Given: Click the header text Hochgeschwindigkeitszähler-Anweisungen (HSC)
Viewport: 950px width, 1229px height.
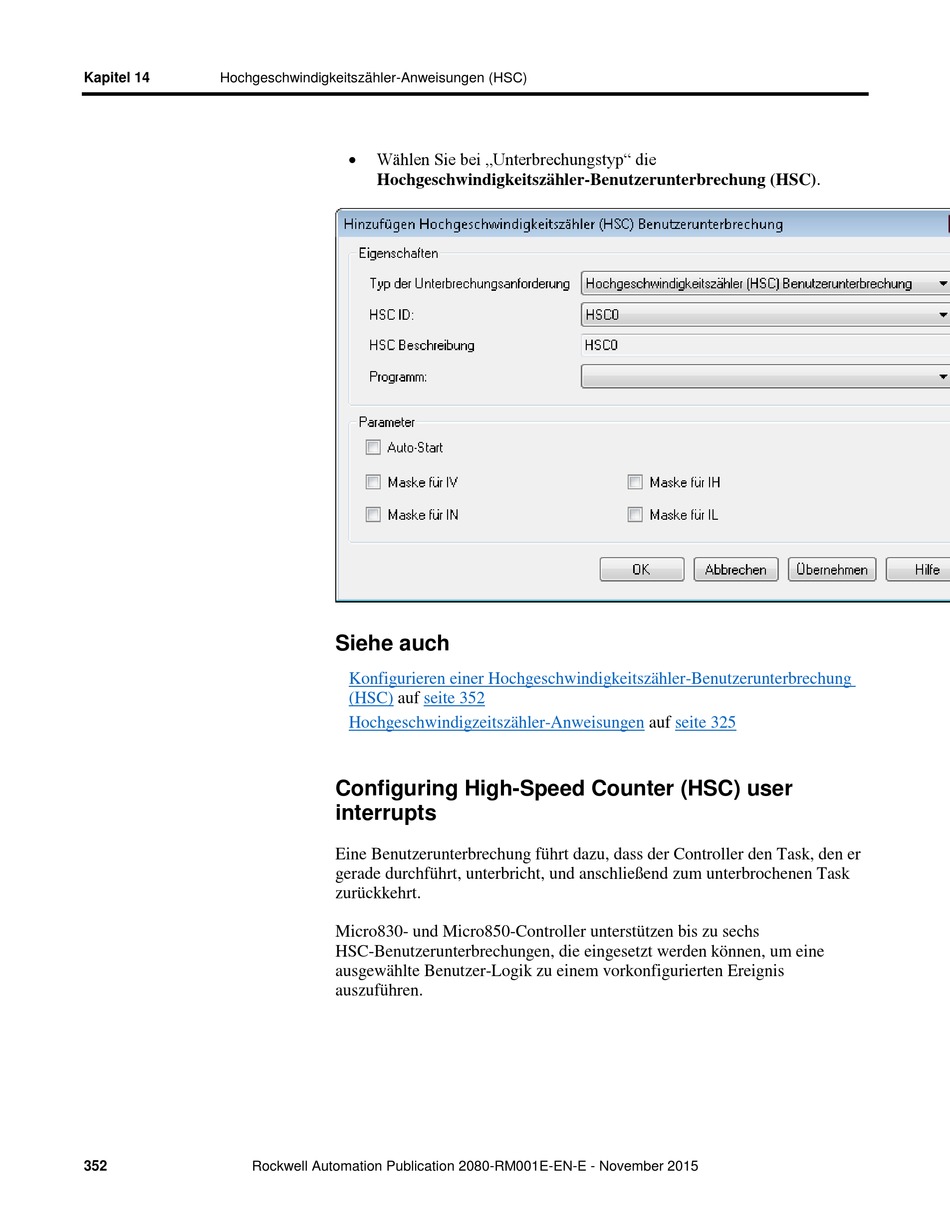Looking at the screenshot, I should click(373, 77).
